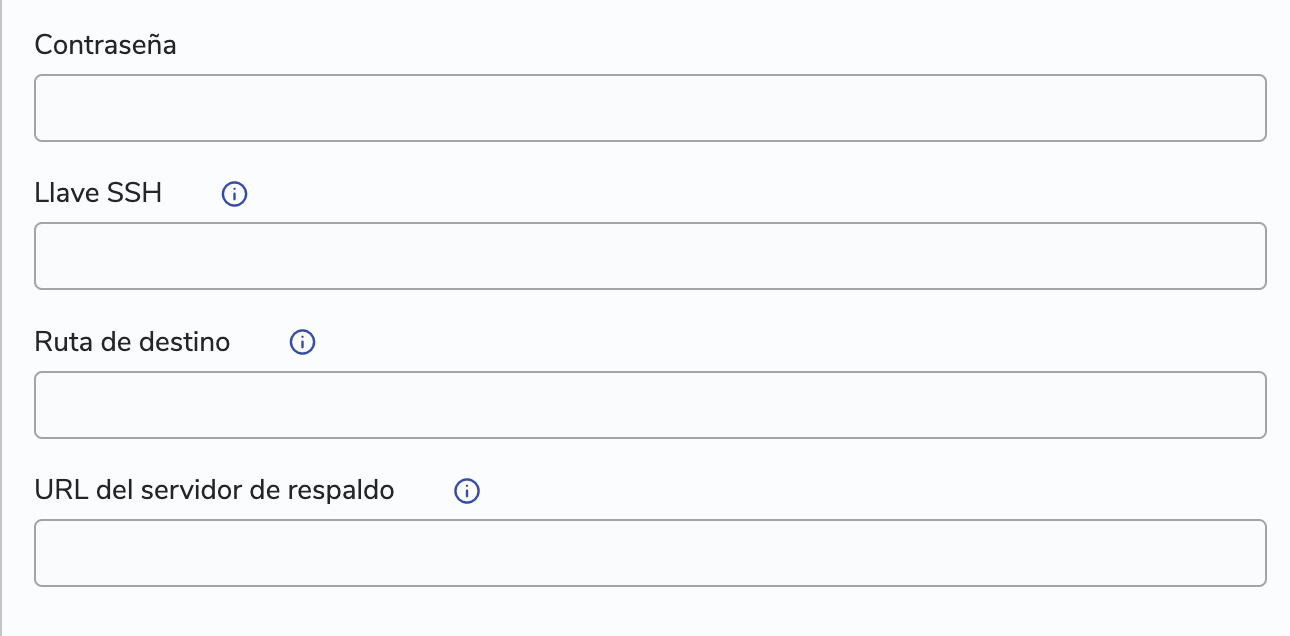Select the Ruta de destino input box
This screenshot has height=636, width=1290.
pyautogui.click(x=650, y=405)
